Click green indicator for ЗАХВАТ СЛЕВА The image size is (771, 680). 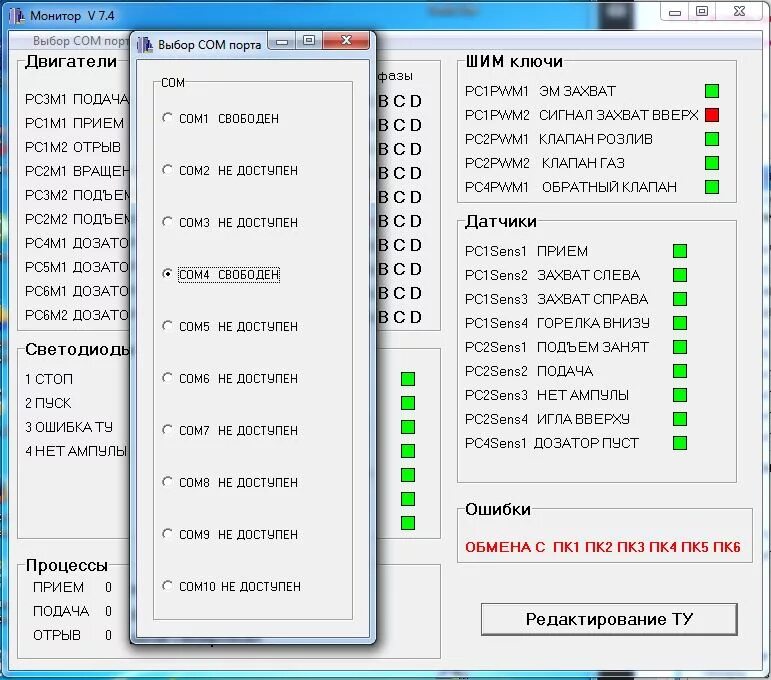(680, 275)
